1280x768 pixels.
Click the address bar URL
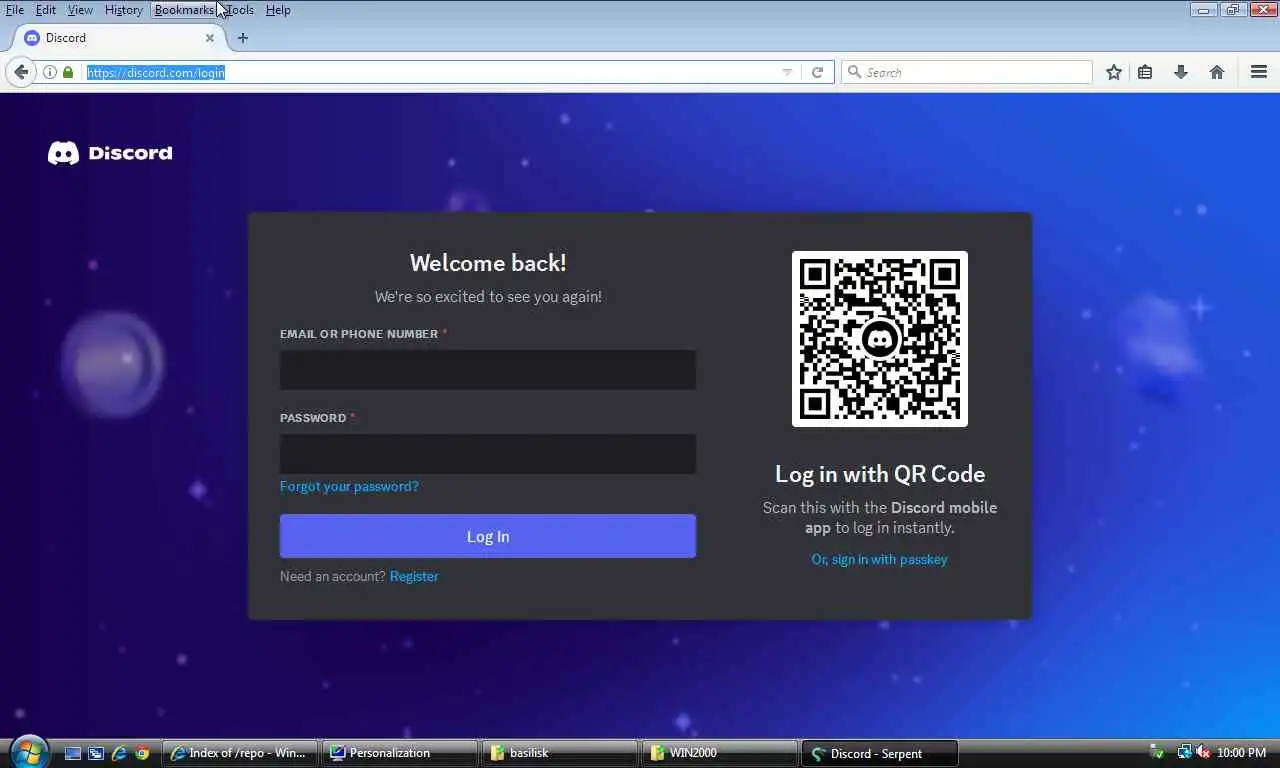156,72
